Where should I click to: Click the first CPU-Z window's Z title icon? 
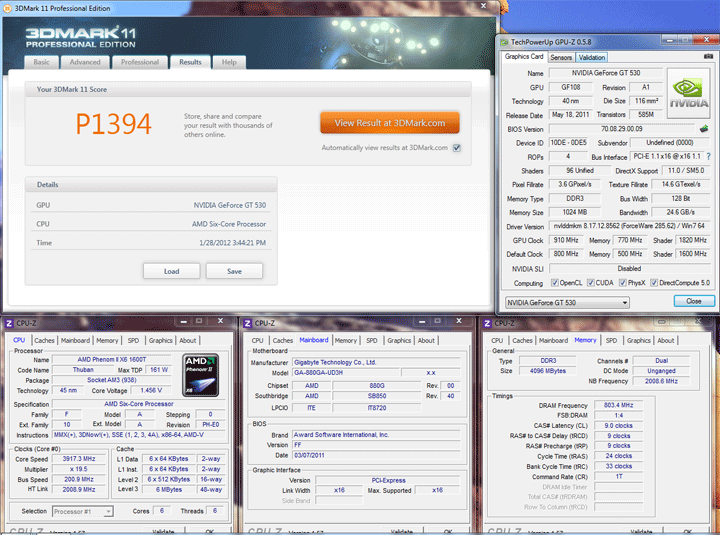click(9, 323)
